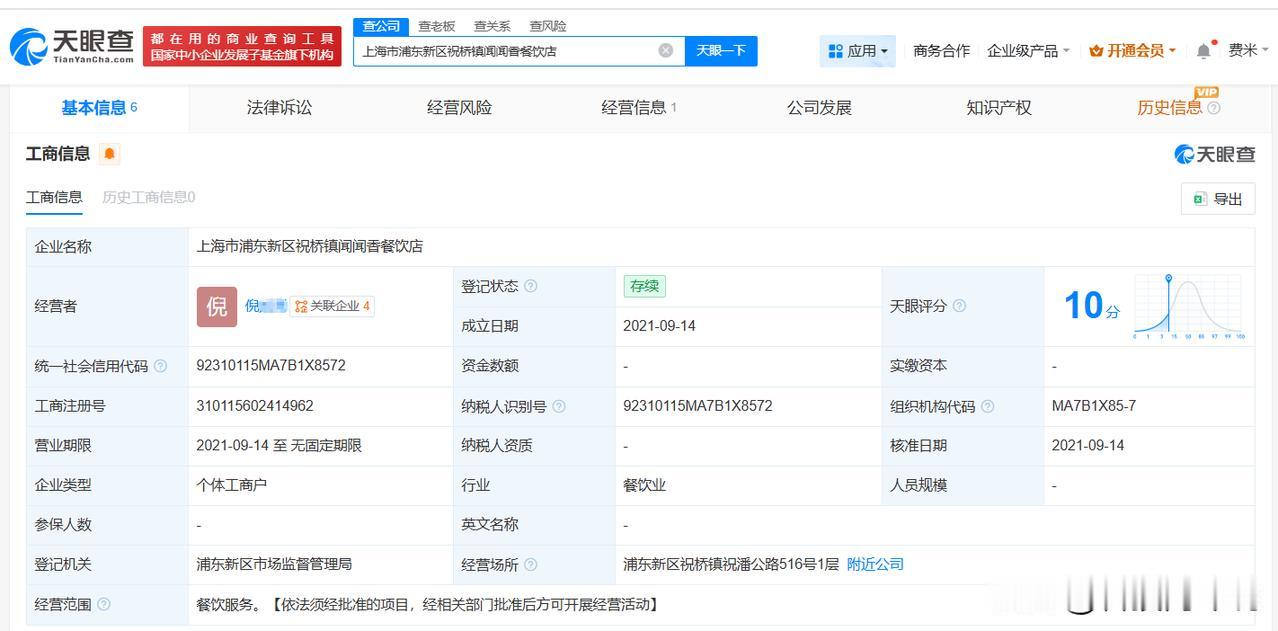Click the 个体工商户 value
The image size is (1278, 631).
(x=232, y=485)
